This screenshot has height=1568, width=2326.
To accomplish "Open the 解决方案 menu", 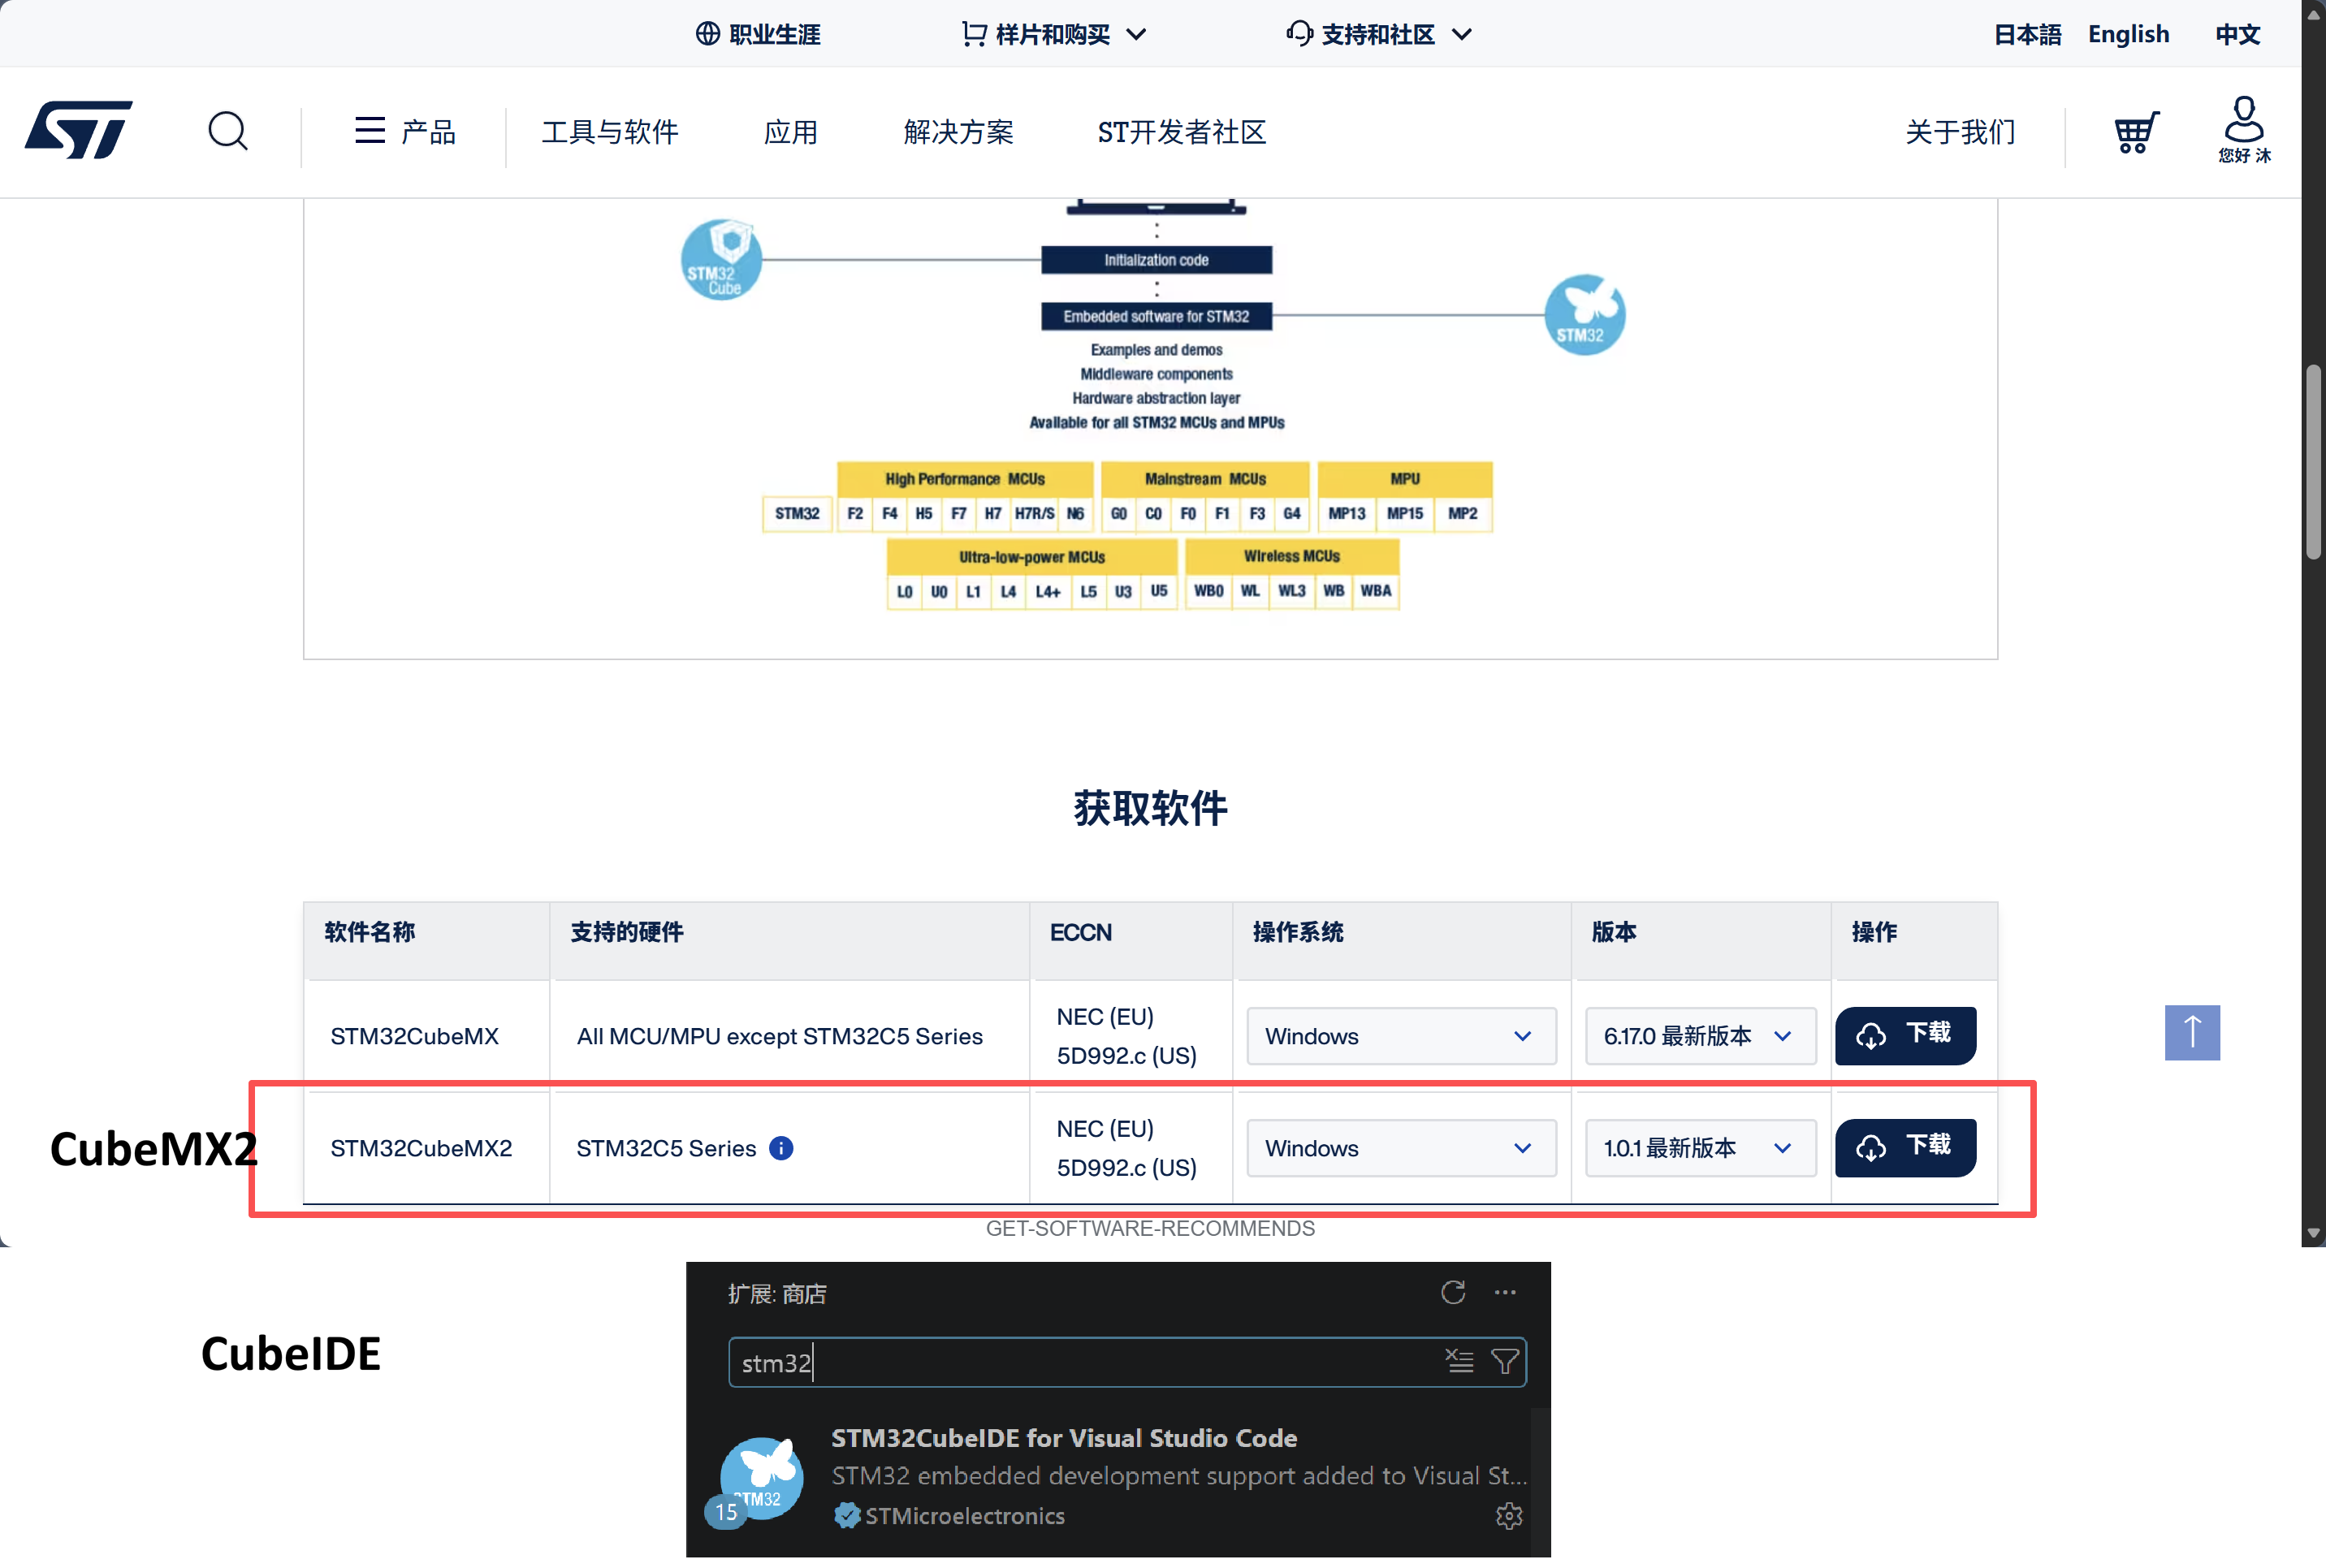I will [x=958, y=131].
